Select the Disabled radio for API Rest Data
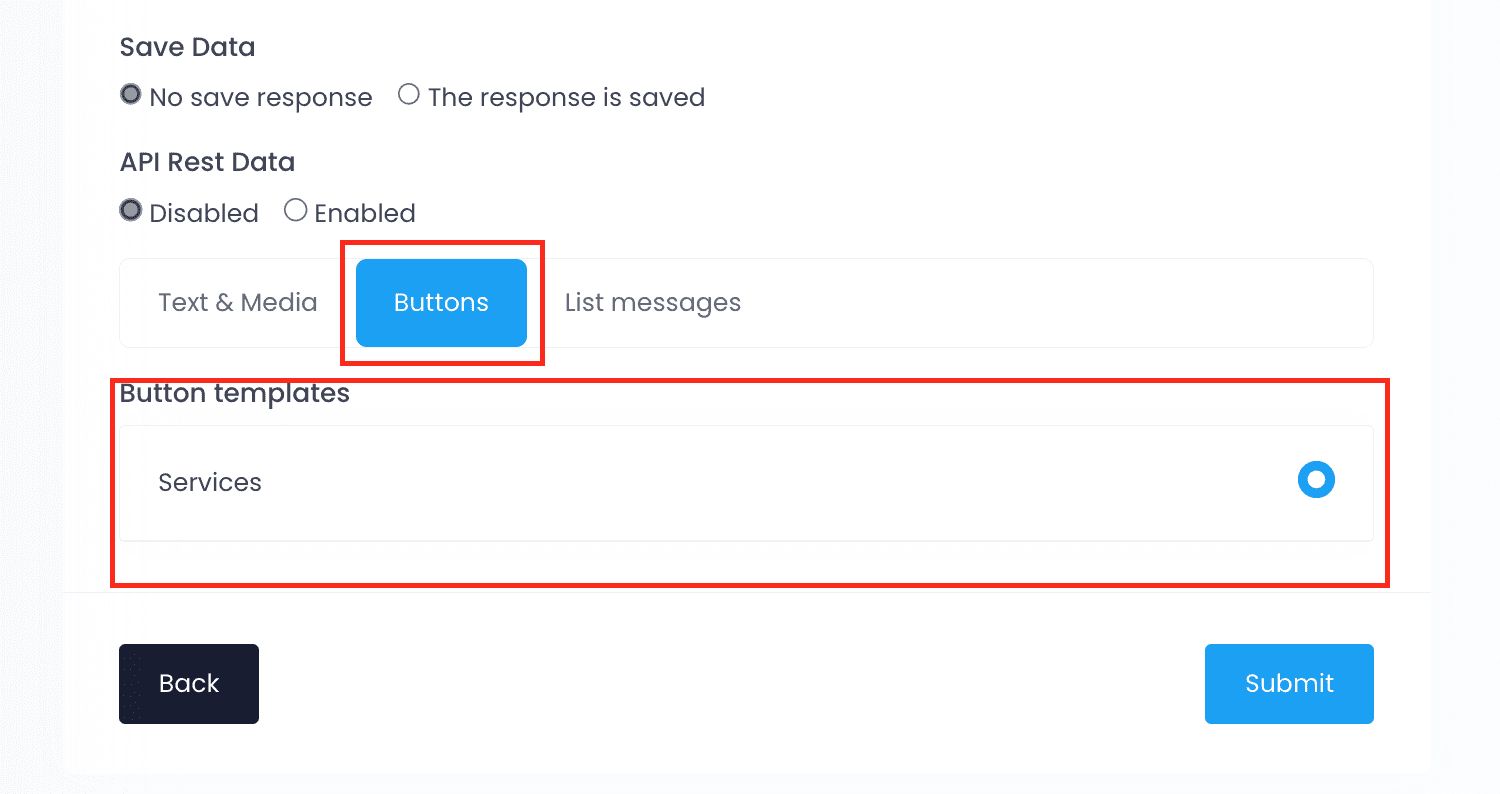The height and width of the screenshot is (794, 1500). pyautogui.click(x=131, y=211)
